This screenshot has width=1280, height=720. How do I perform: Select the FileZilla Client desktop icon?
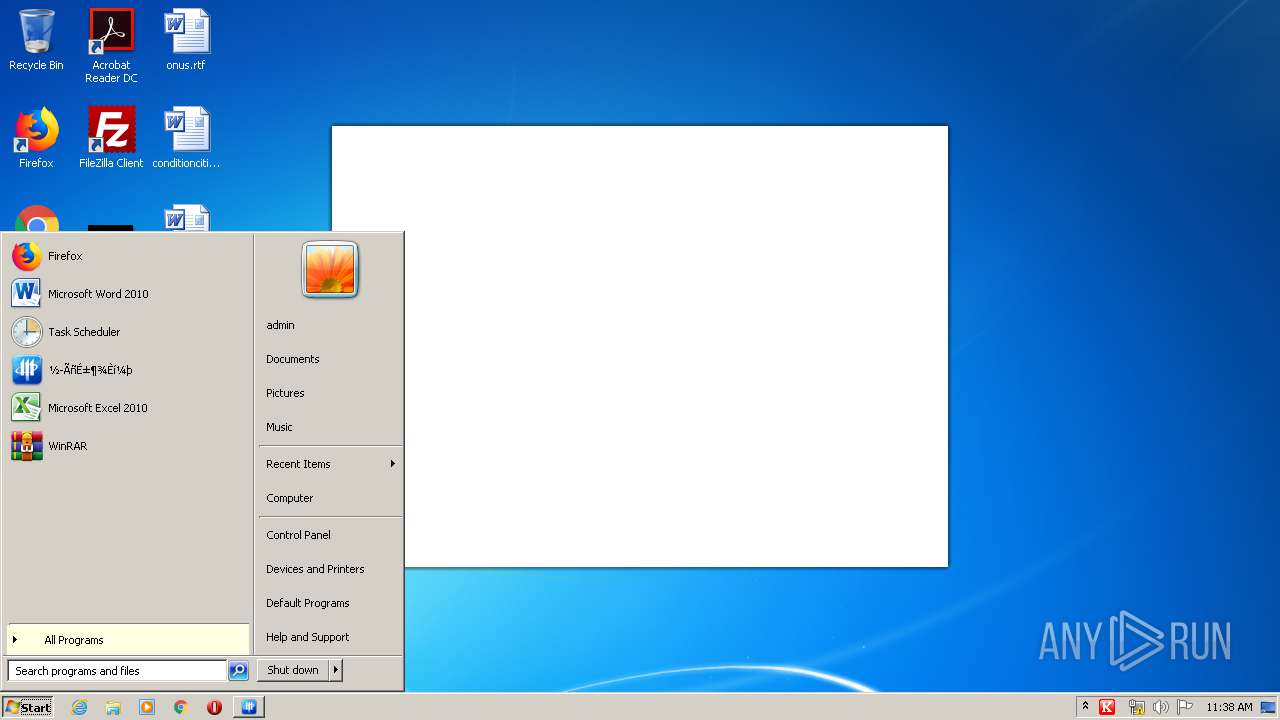[x=111, y=138]
